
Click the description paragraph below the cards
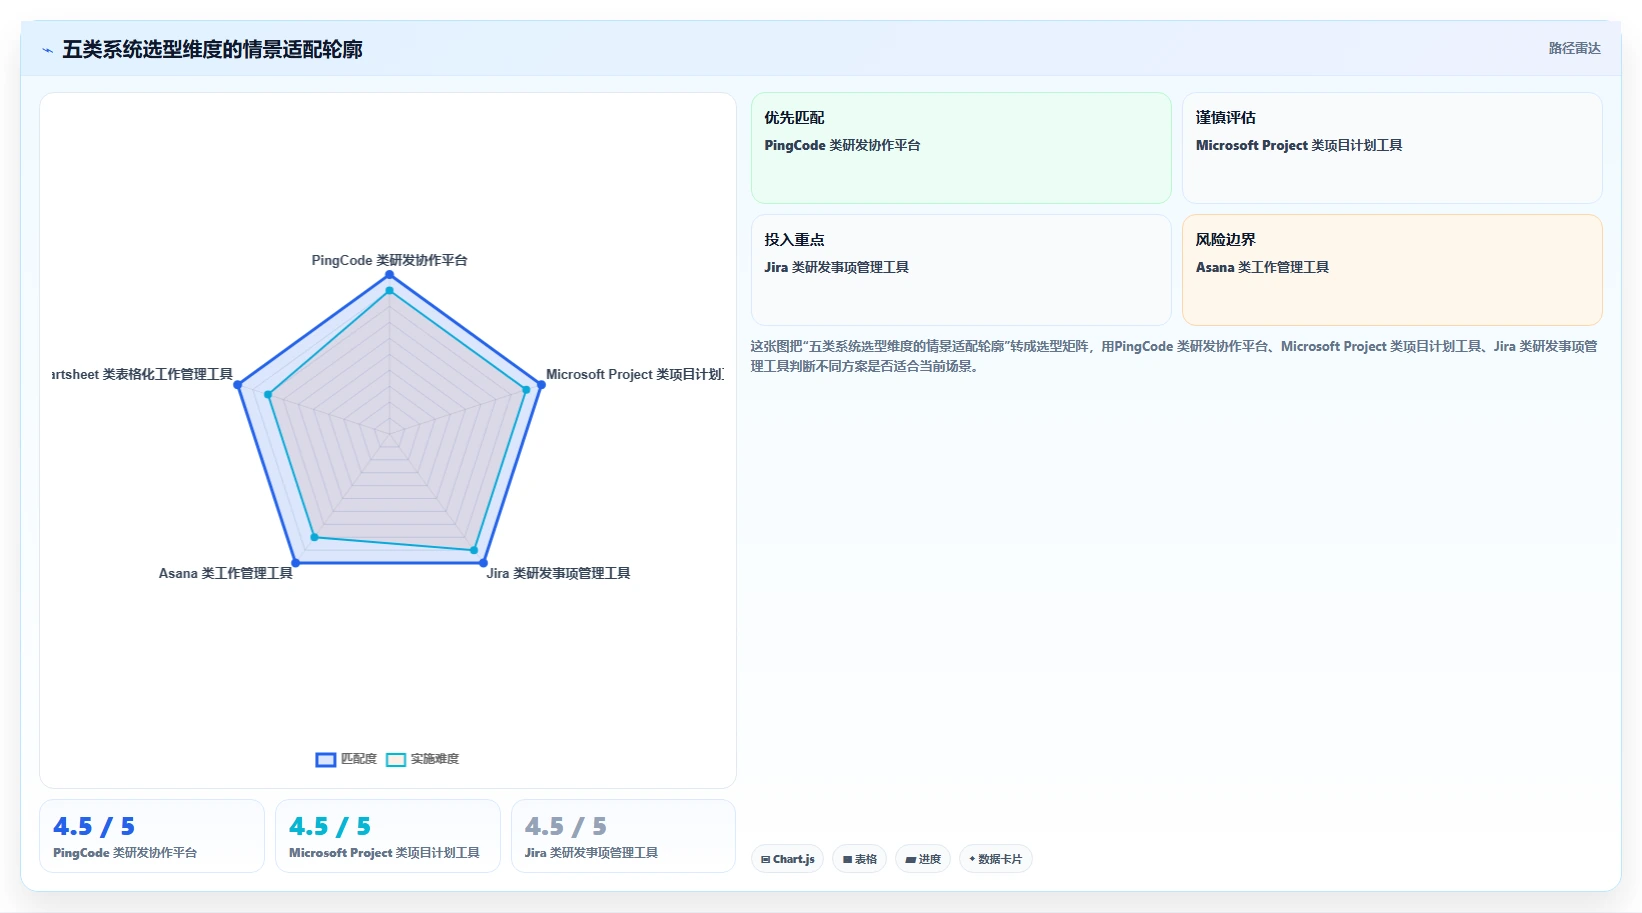[x=1175, y=356]
